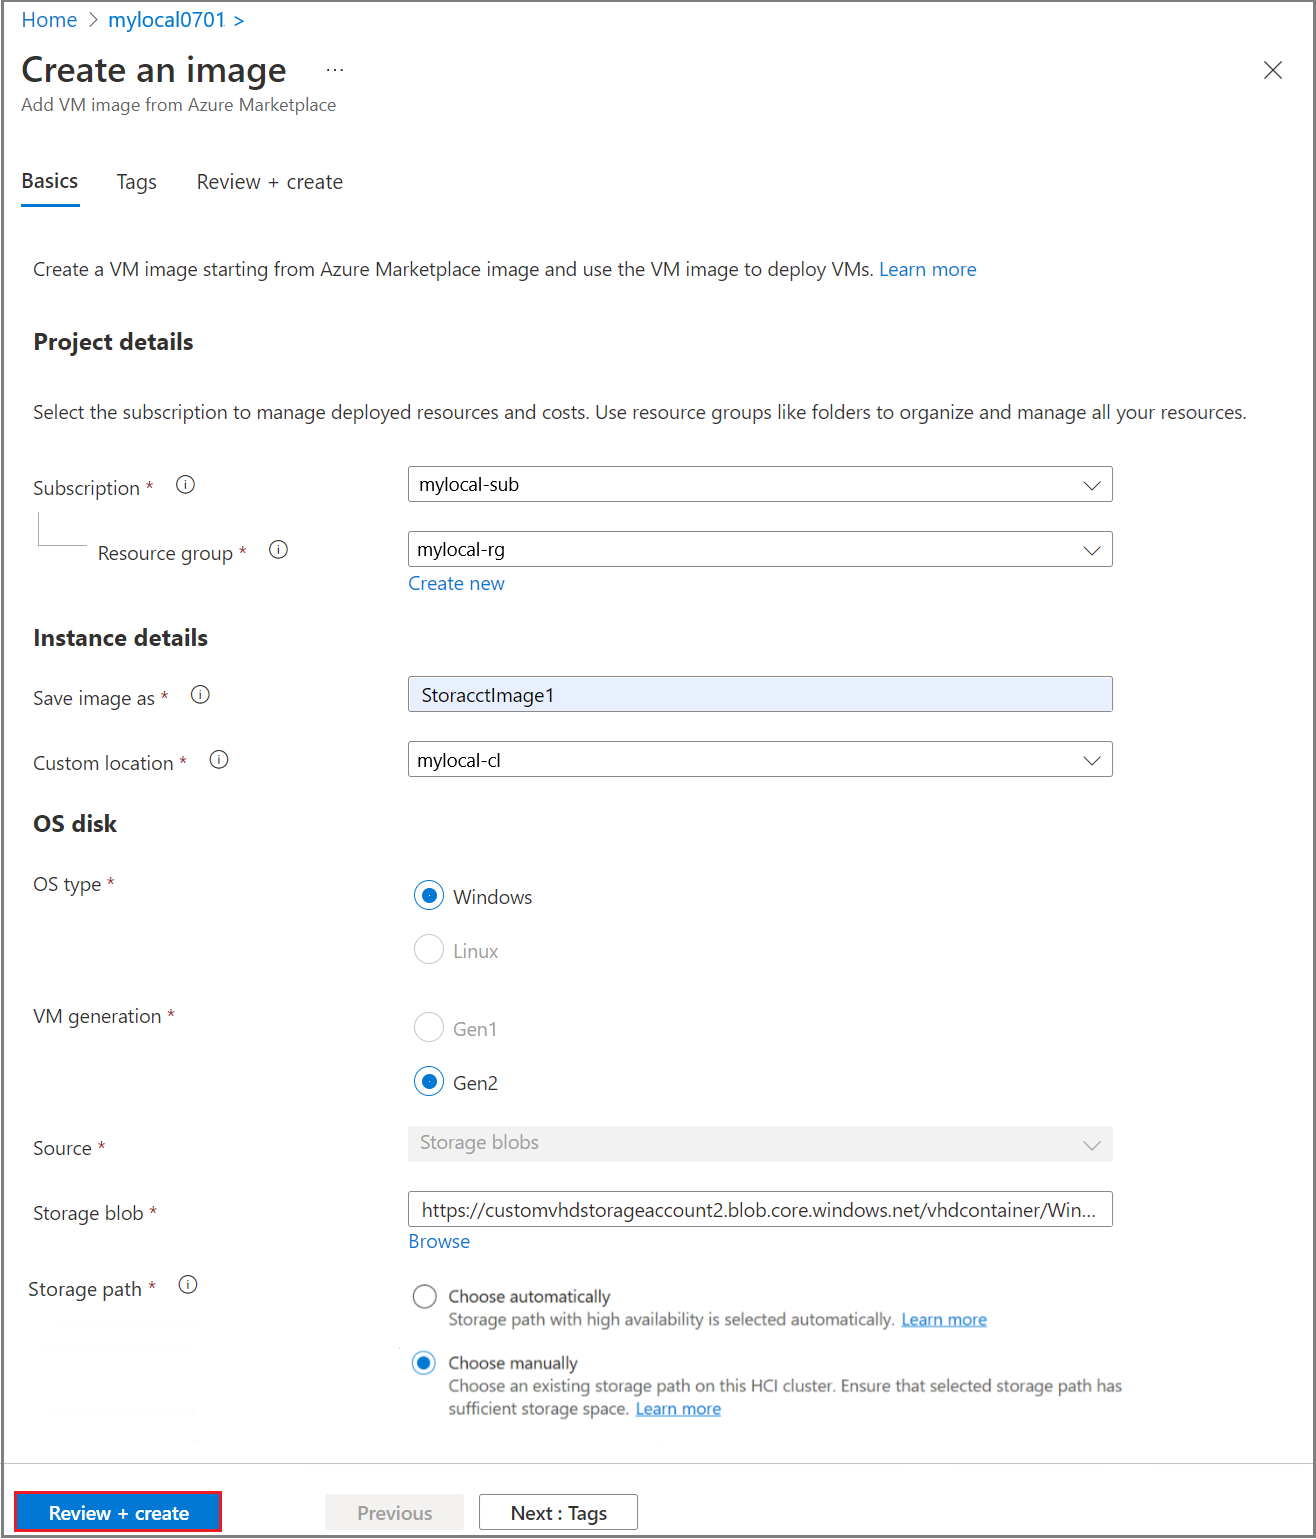Click the Browse link under Storage blob
Screen dimensions: 1316x1539
point(439,1241)
